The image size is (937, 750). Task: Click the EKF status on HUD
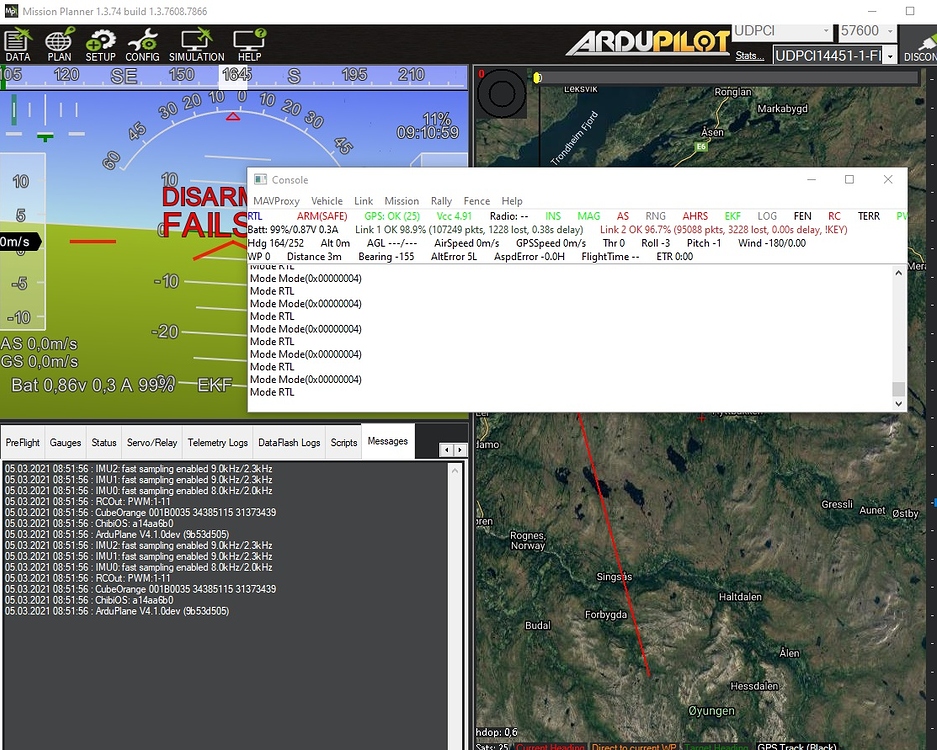(x=215, y=385)
